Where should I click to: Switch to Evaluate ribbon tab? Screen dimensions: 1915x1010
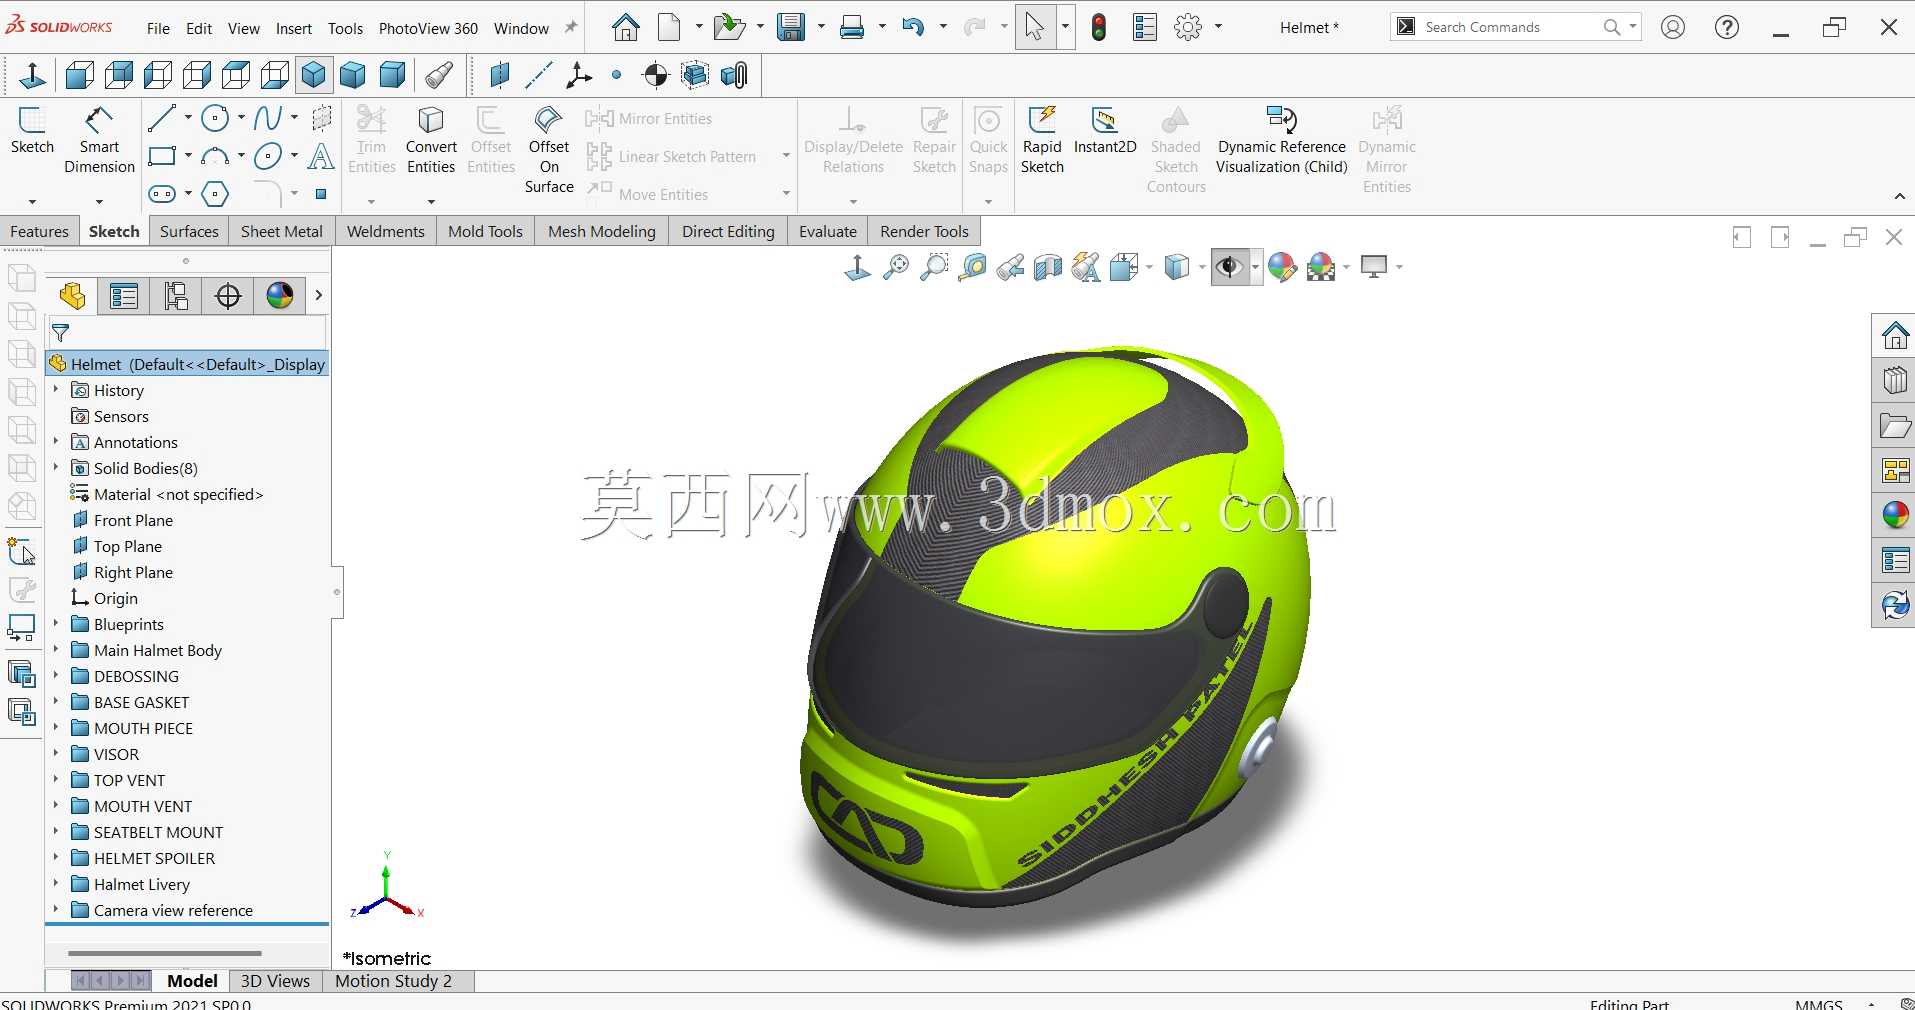(x=828, y=231)
